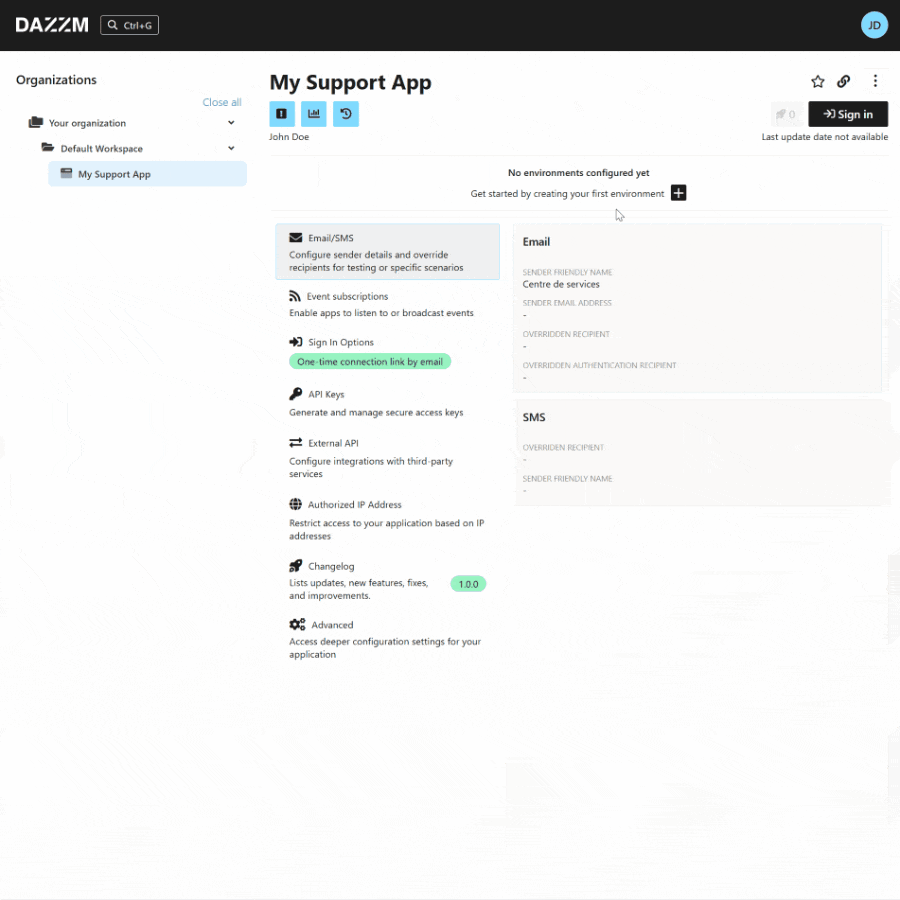Collapse the Your organization tree node
Viewport: 900px width, 900px height.
tap(231, 123)
